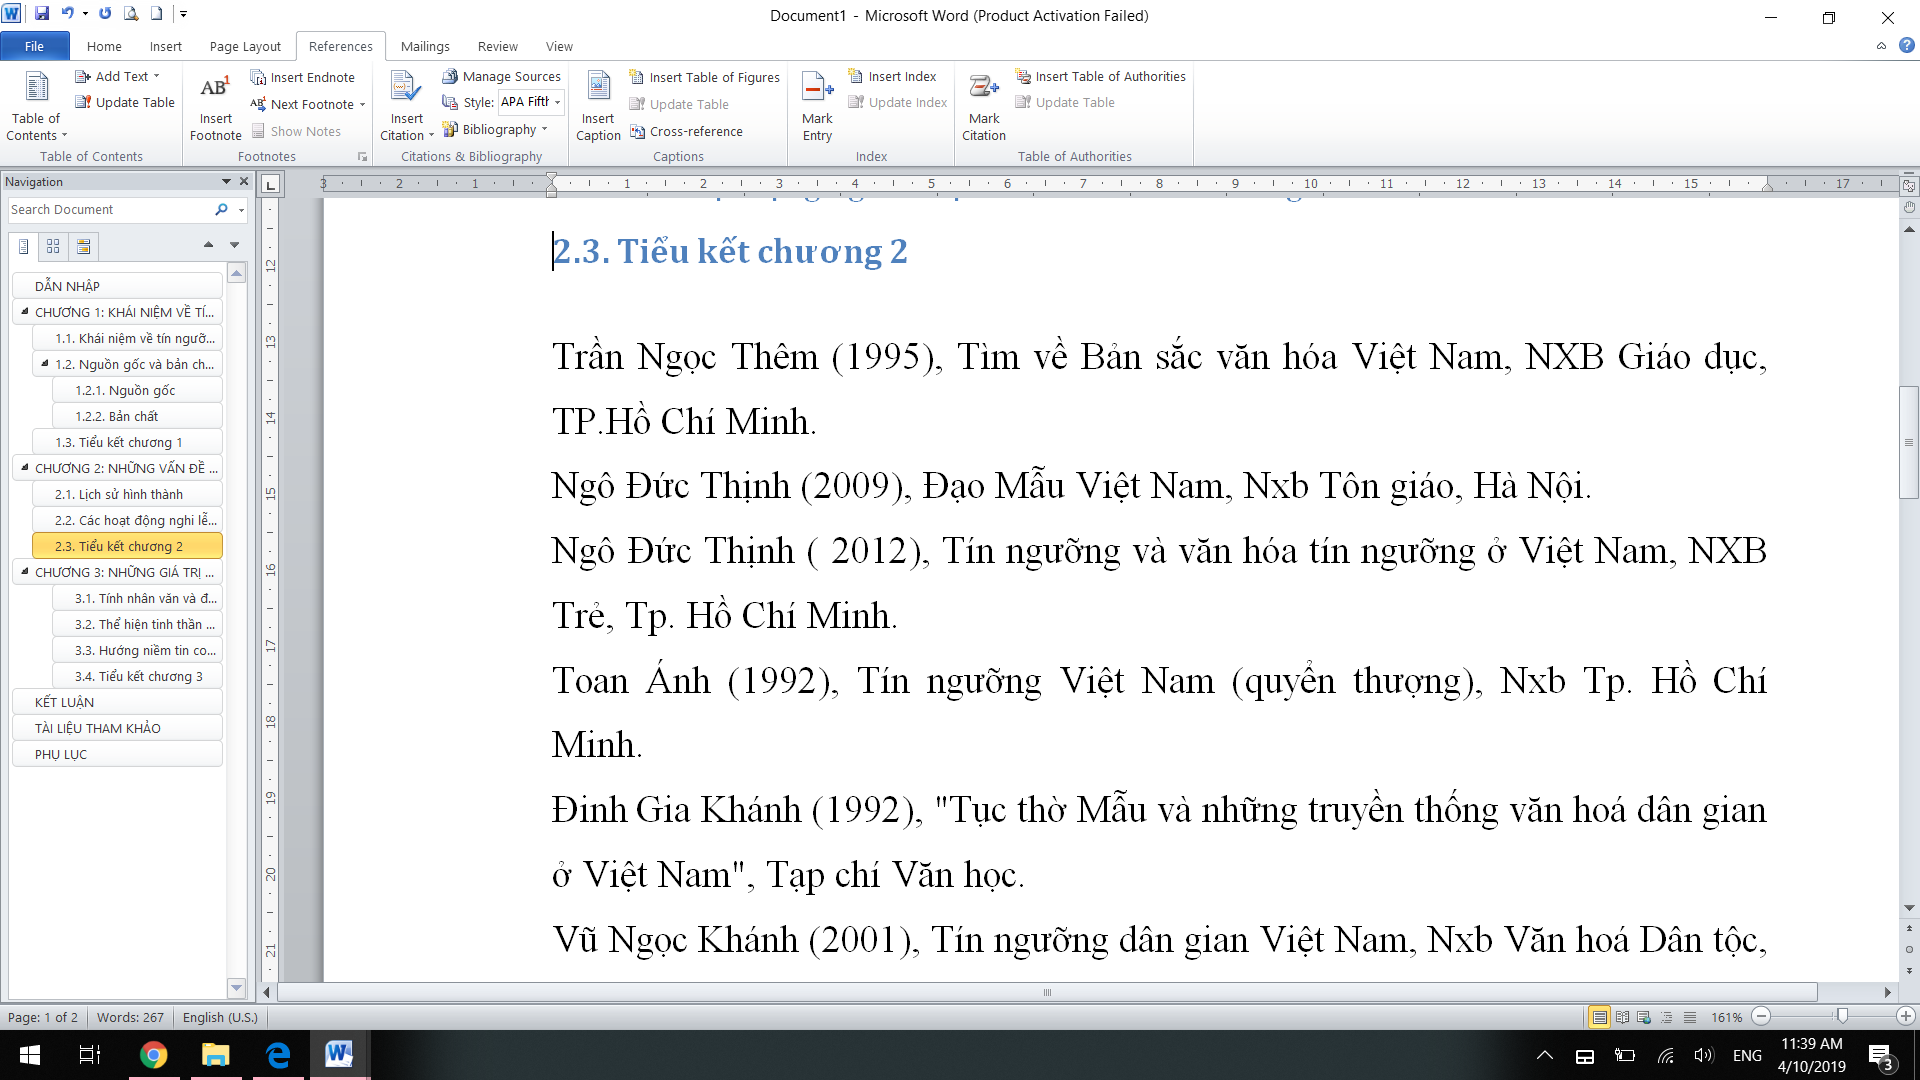The height and width of the screenshot is (1080, 1920).
Task: Select Print Layout view in status bar
Action: [x=1599, y=1017]
